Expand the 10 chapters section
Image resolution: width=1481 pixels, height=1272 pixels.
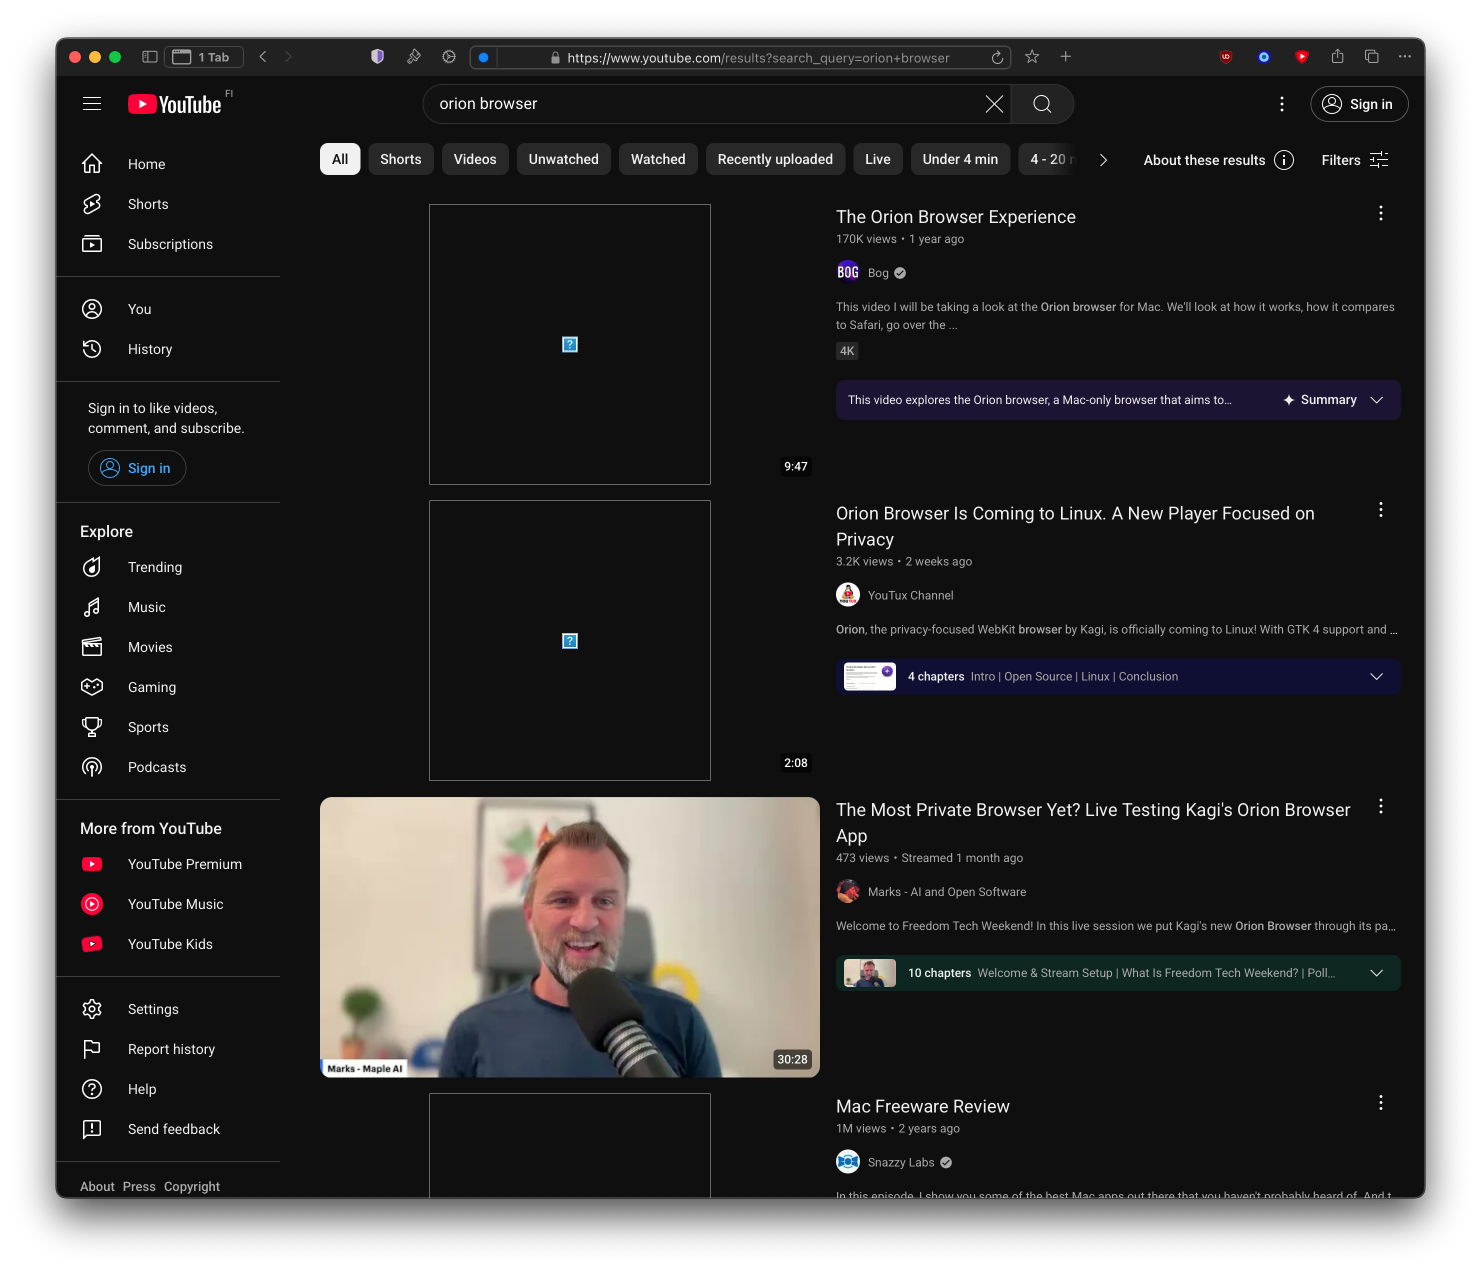pos(1376,973)
